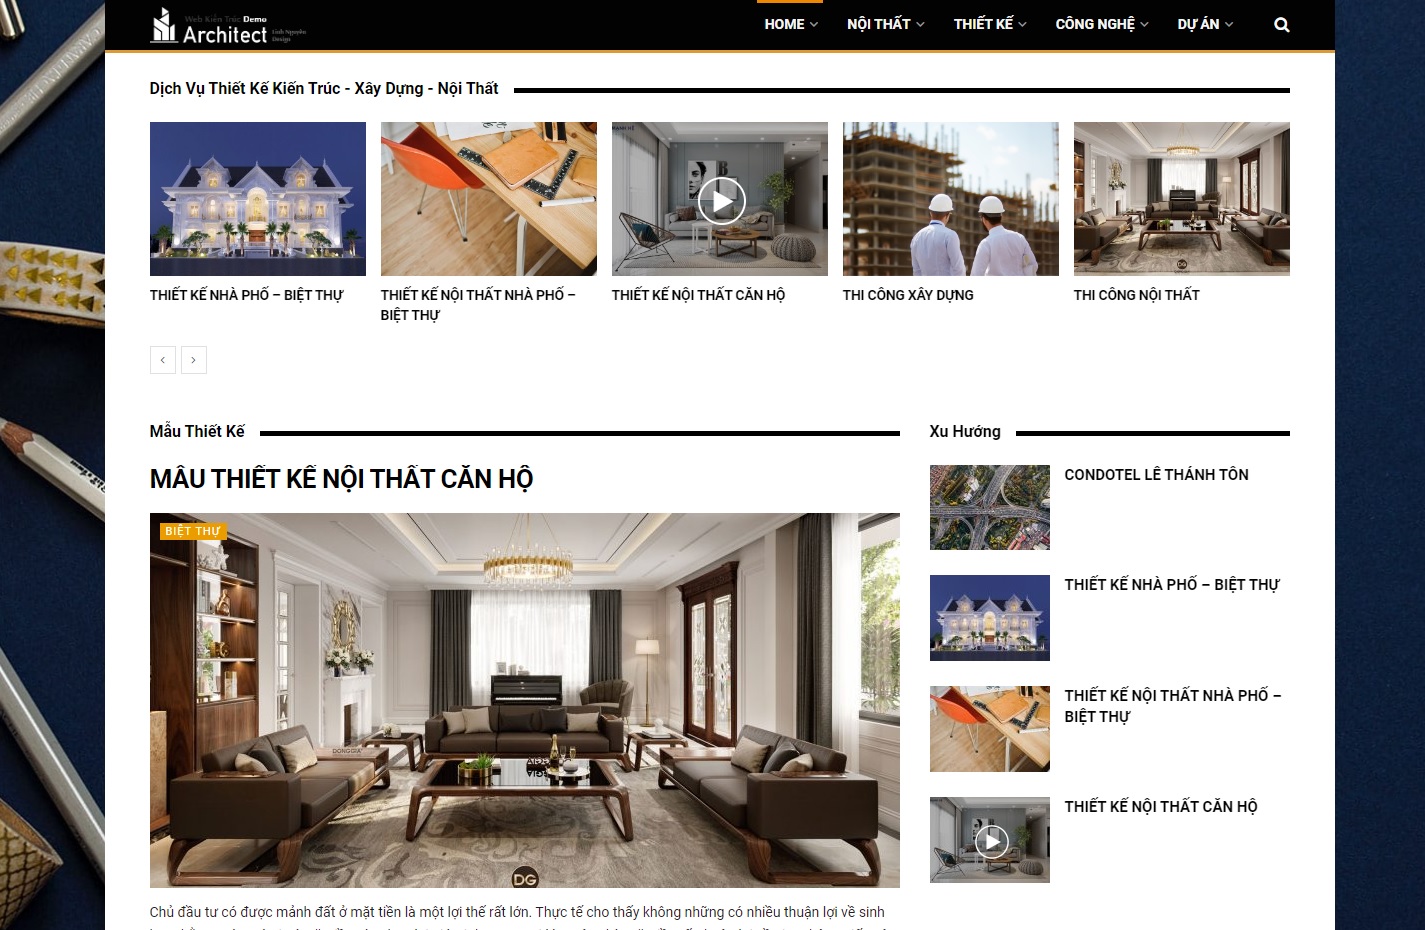The width and height of the screenshot is (1425, 930).
Task: Open the DỰ ÁN menu
Action: tap(1205, 24)
